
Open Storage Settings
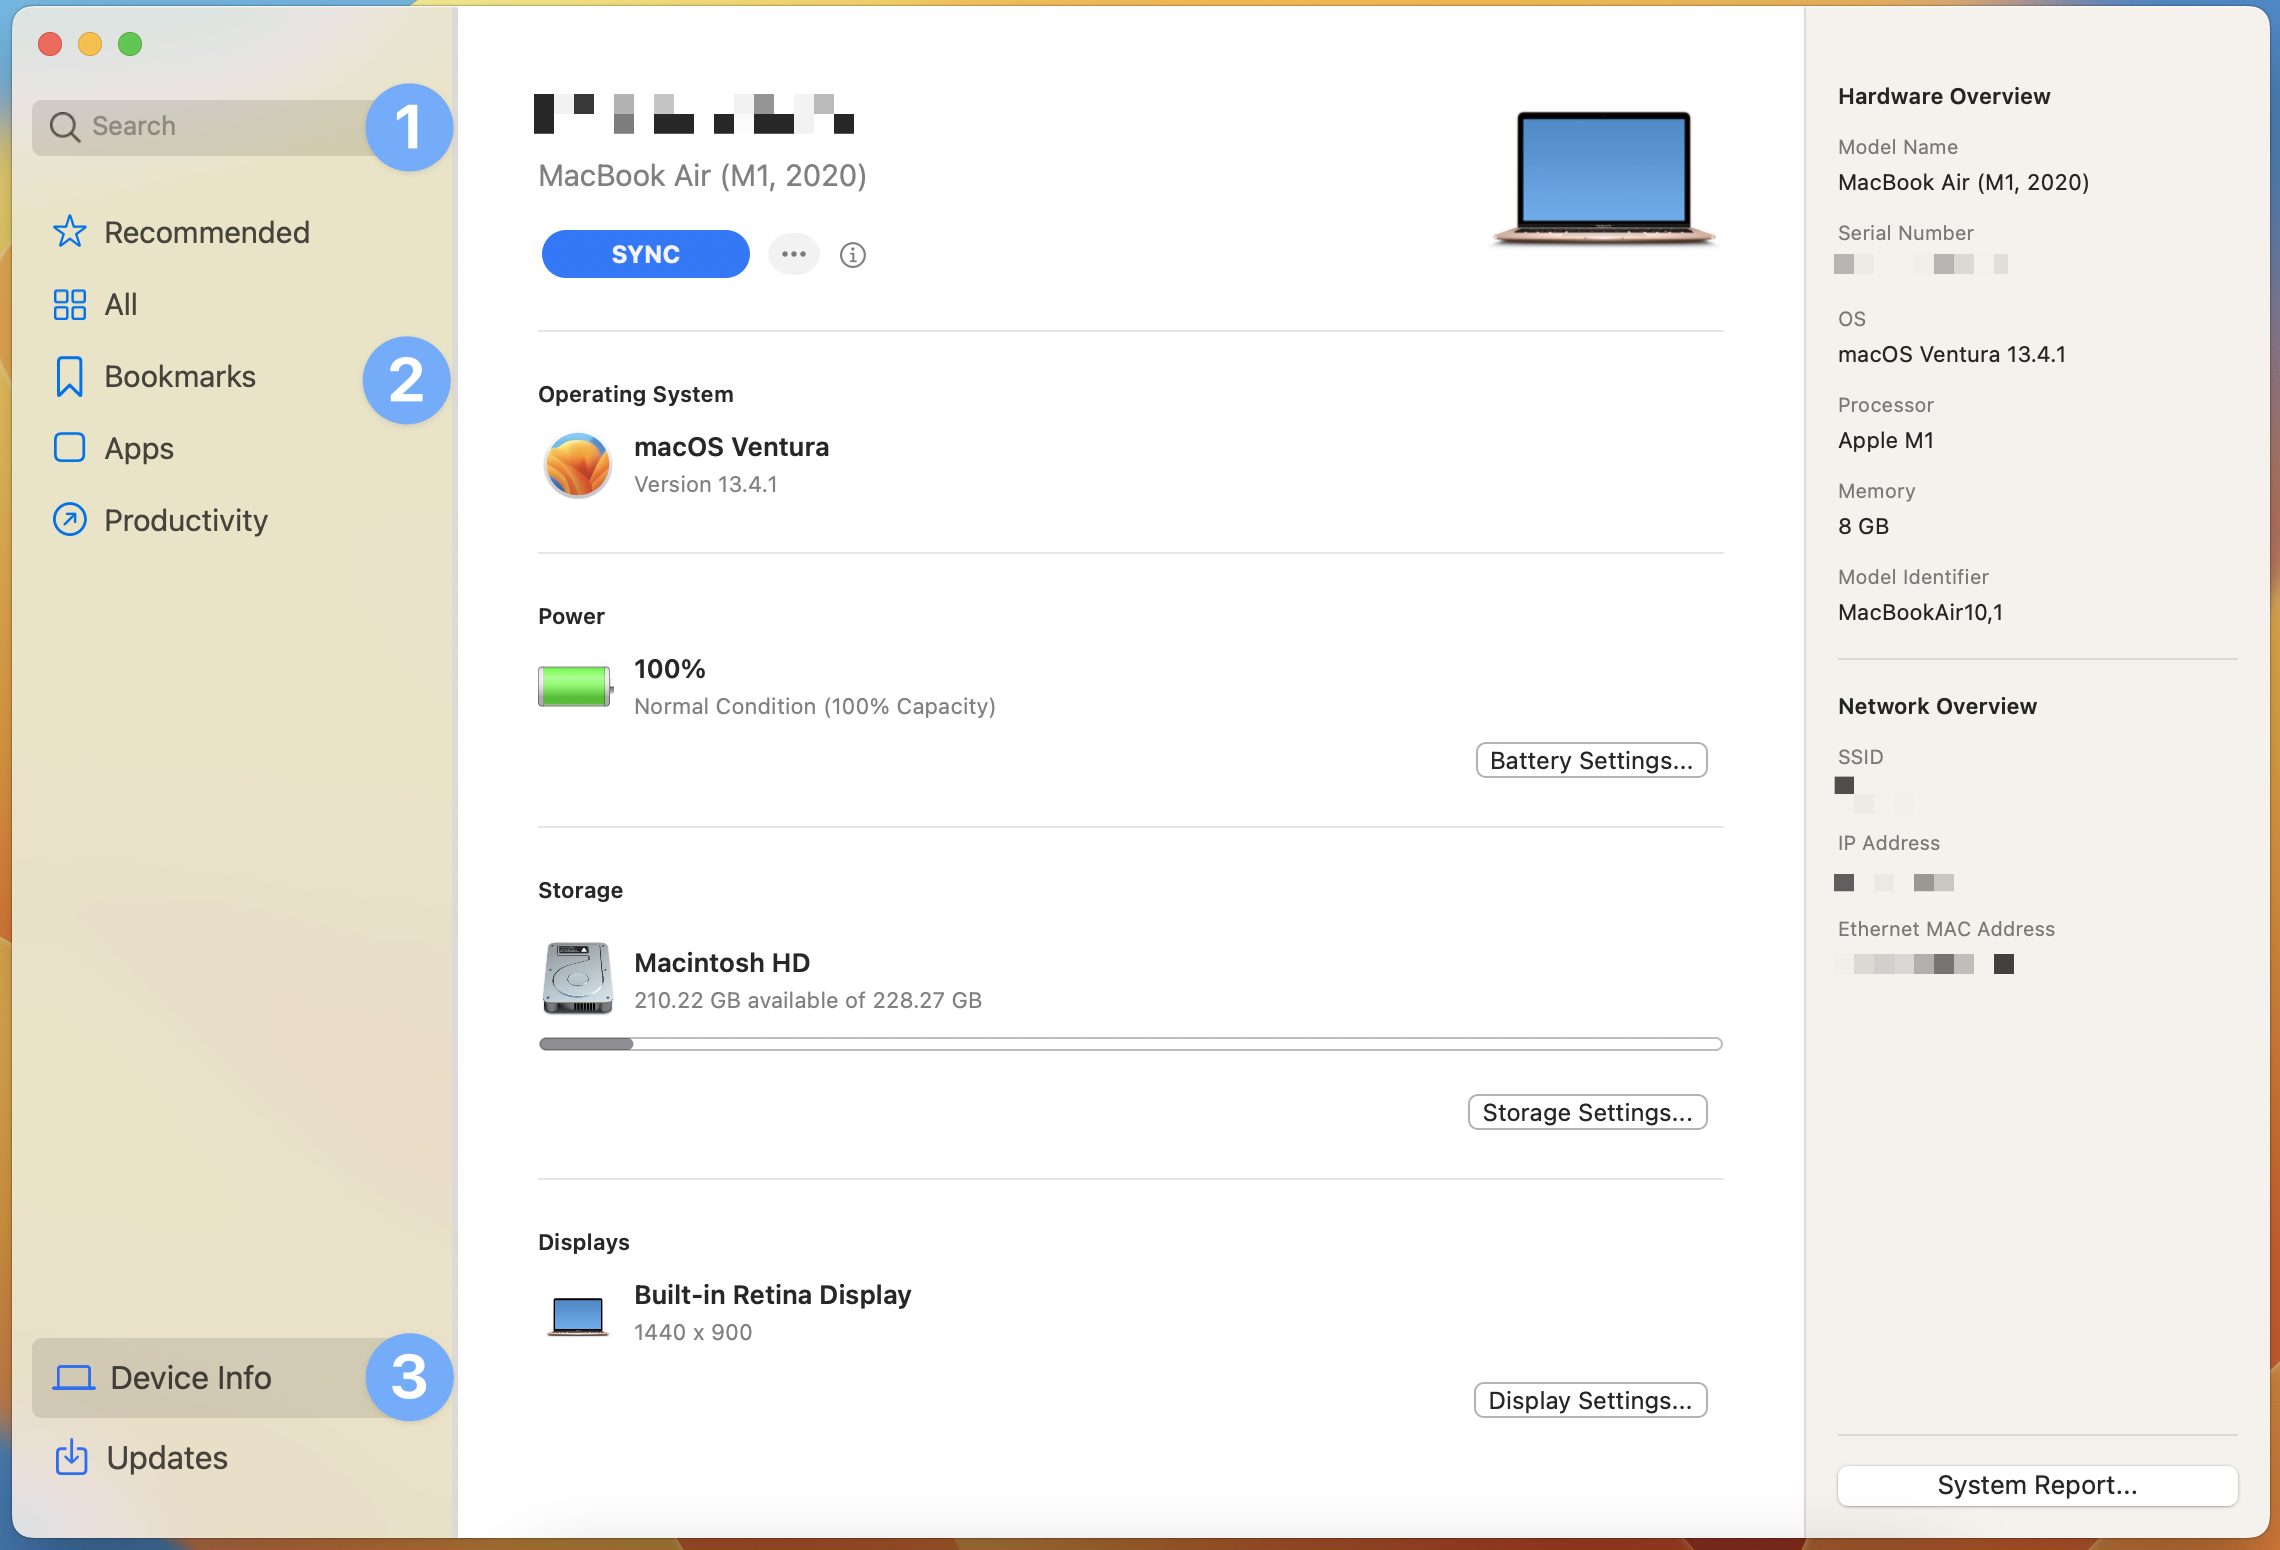pos(1586,1113)
